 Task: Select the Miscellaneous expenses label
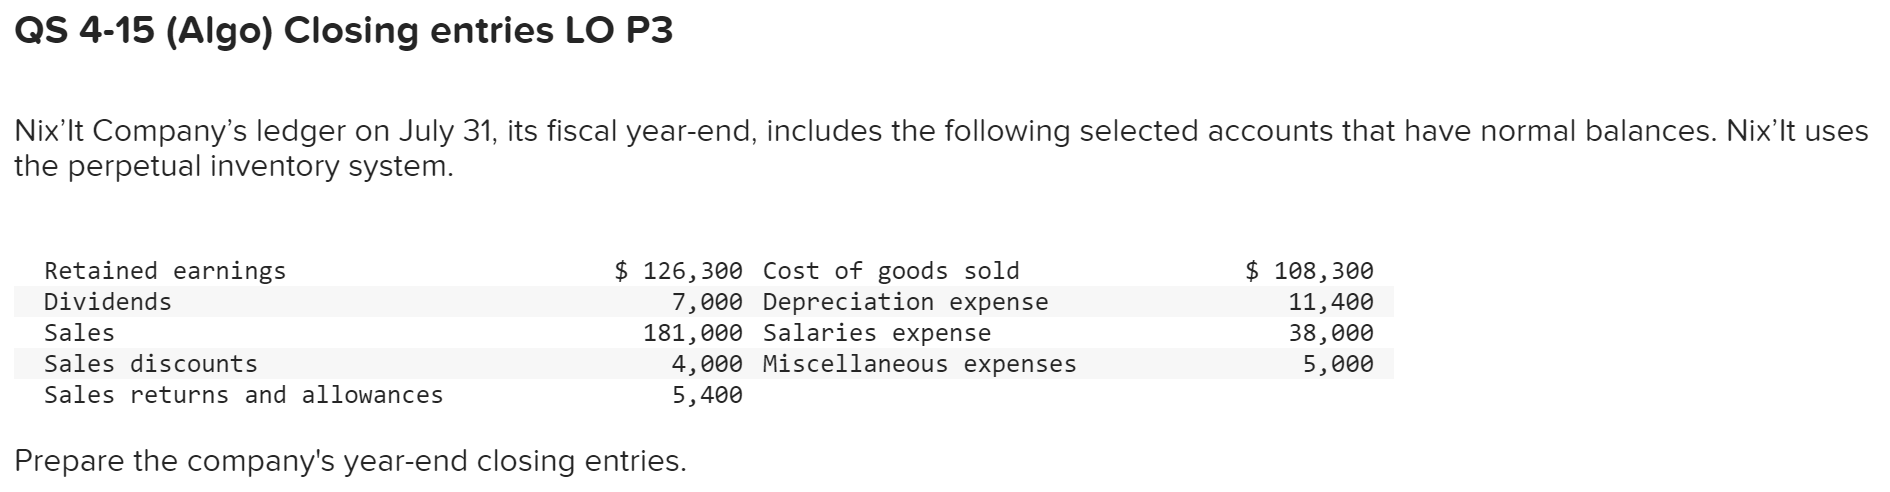click(x=919, y=364)
